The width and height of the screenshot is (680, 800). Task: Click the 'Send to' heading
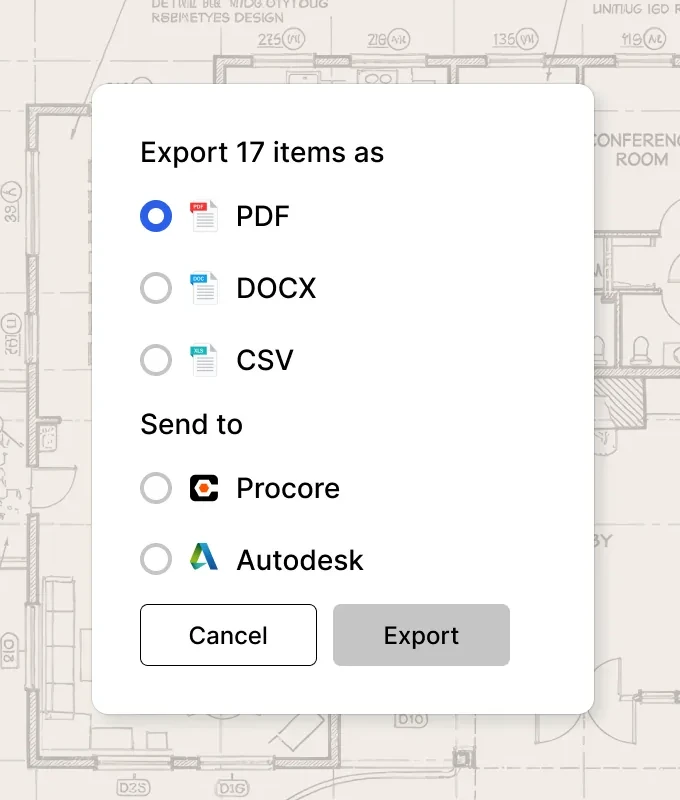coord(191,424)
